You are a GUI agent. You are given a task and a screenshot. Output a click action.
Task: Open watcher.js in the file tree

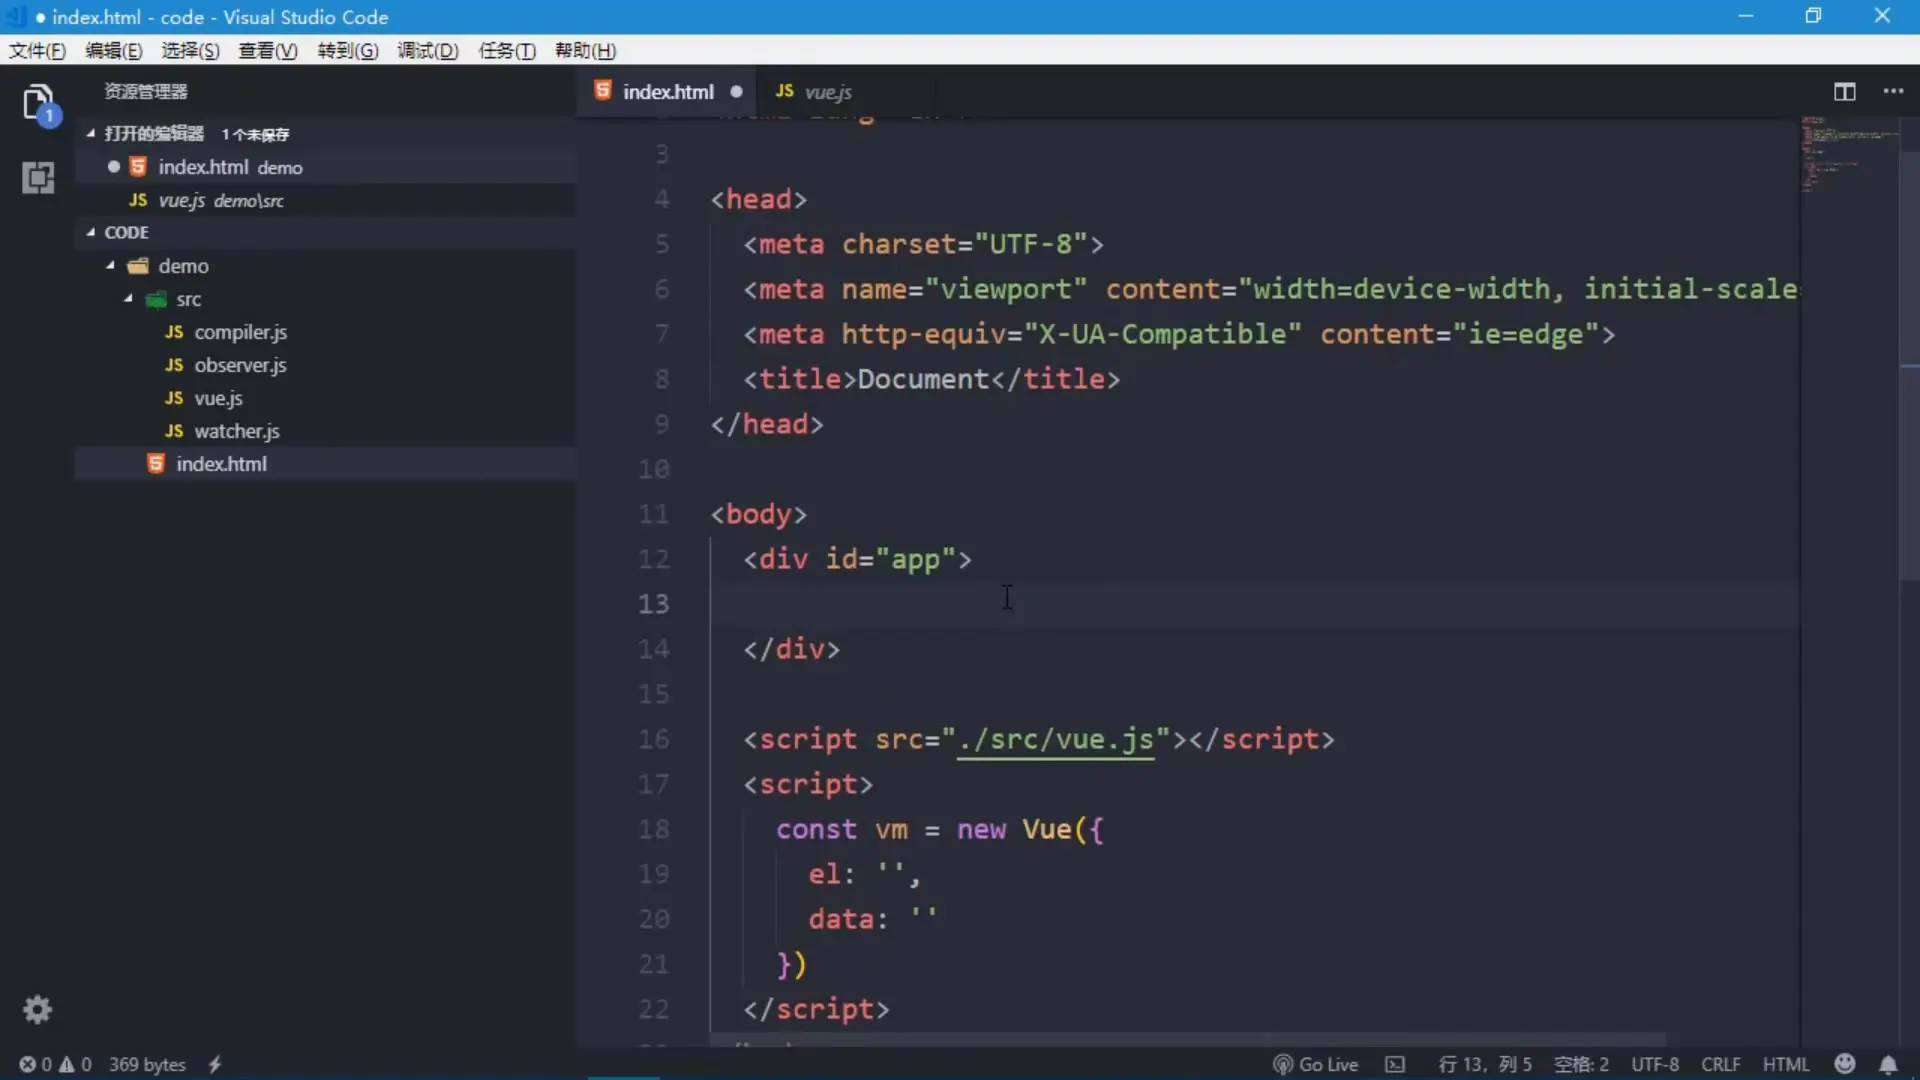(x=325, y=431)
